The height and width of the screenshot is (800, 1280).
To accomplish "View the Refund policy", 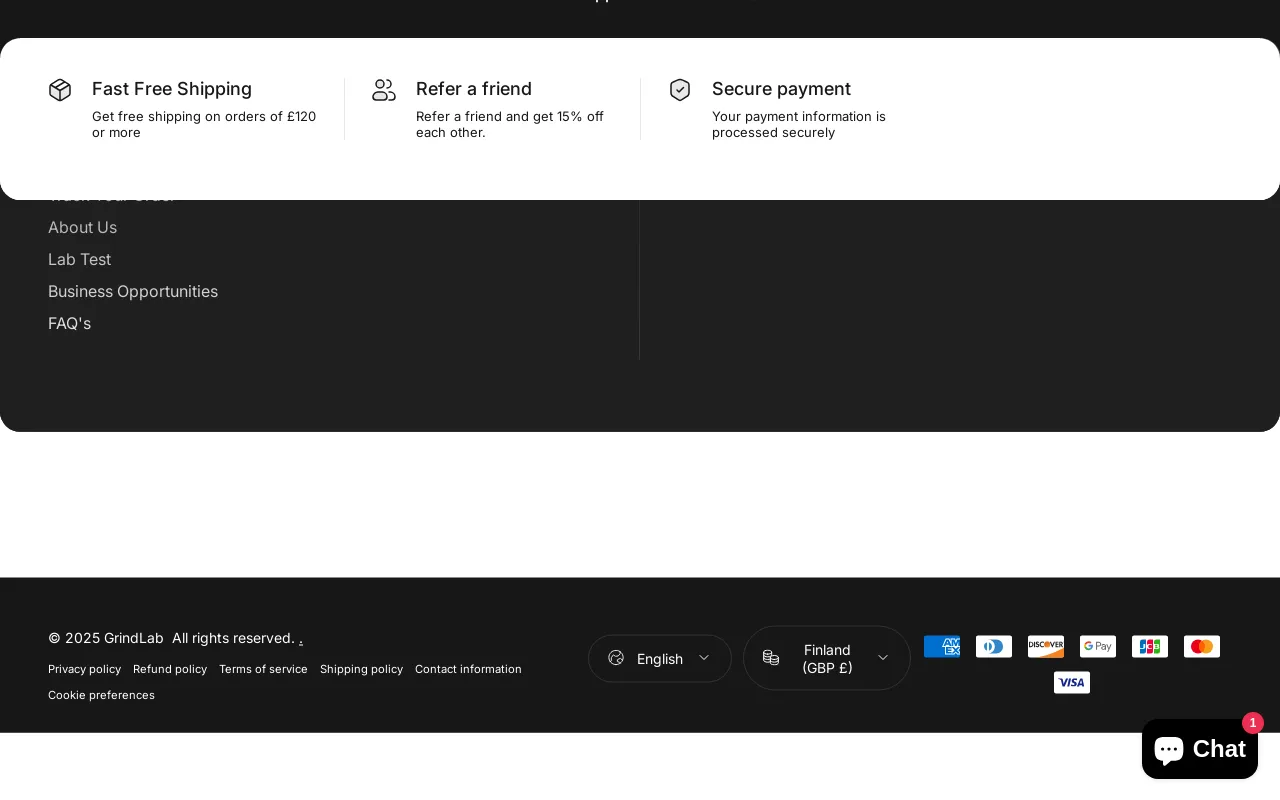I will [x=170, y=670].
